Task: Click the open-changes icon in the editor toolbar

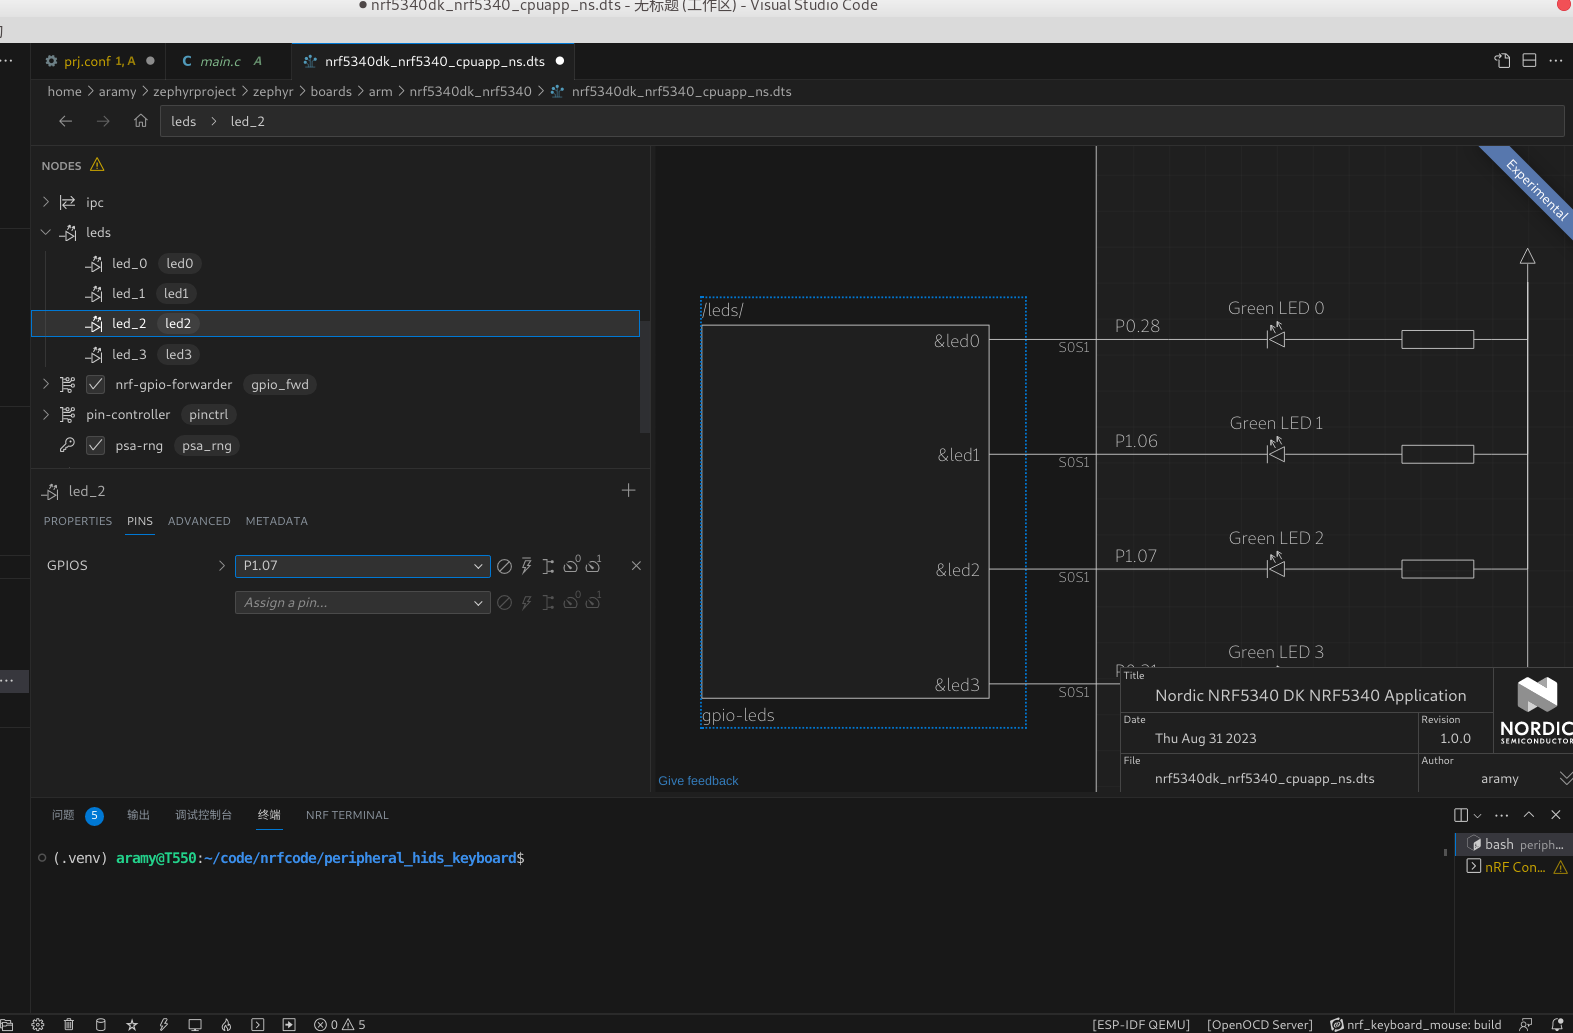Action: [x=1502, y=61]
